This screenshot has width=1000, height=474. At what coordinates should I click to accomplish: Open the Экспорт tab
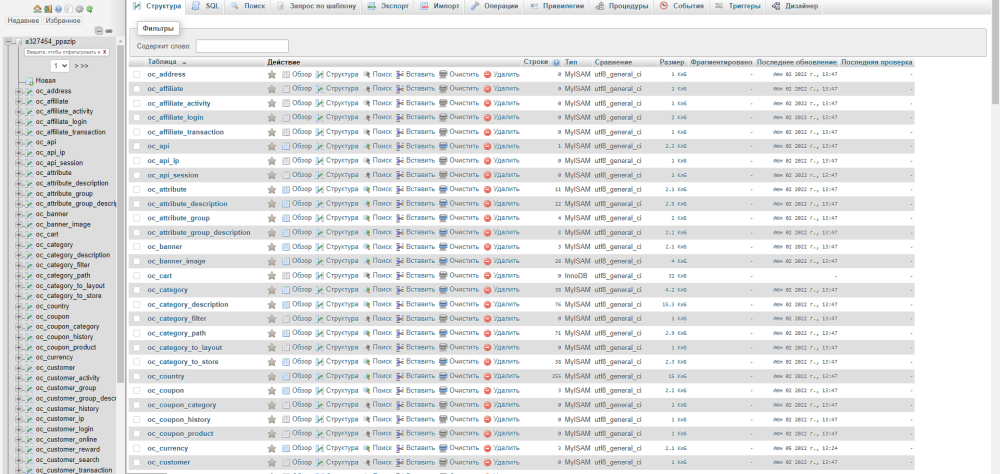pyautogui.click(x=388, y=6)
